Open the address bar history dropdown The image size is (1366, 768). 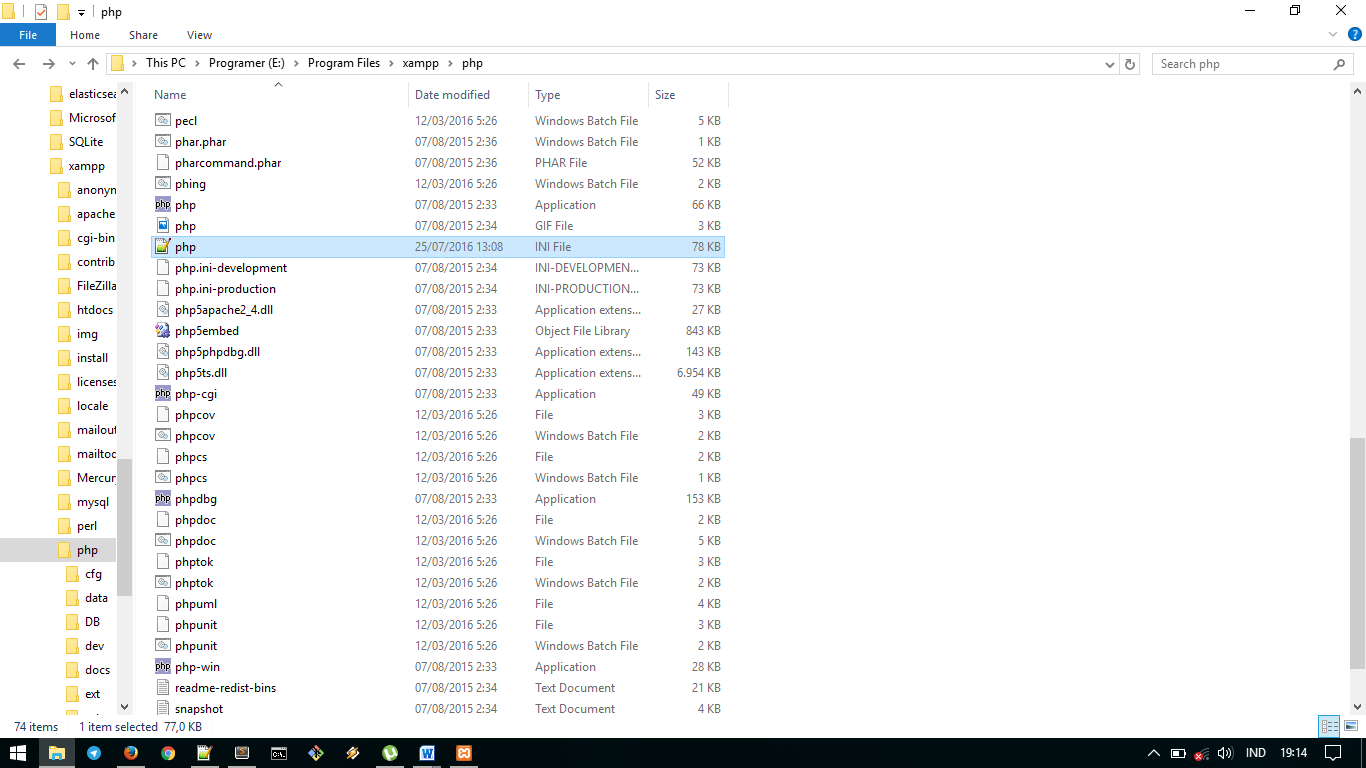coord(1110,64)
